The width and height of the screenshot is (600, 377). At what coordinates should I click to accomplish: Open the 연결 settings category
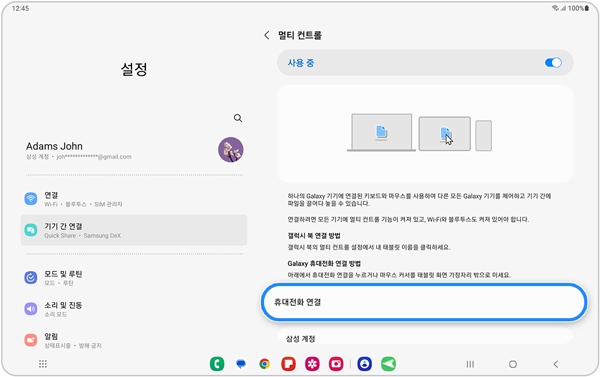click(134, 199)
